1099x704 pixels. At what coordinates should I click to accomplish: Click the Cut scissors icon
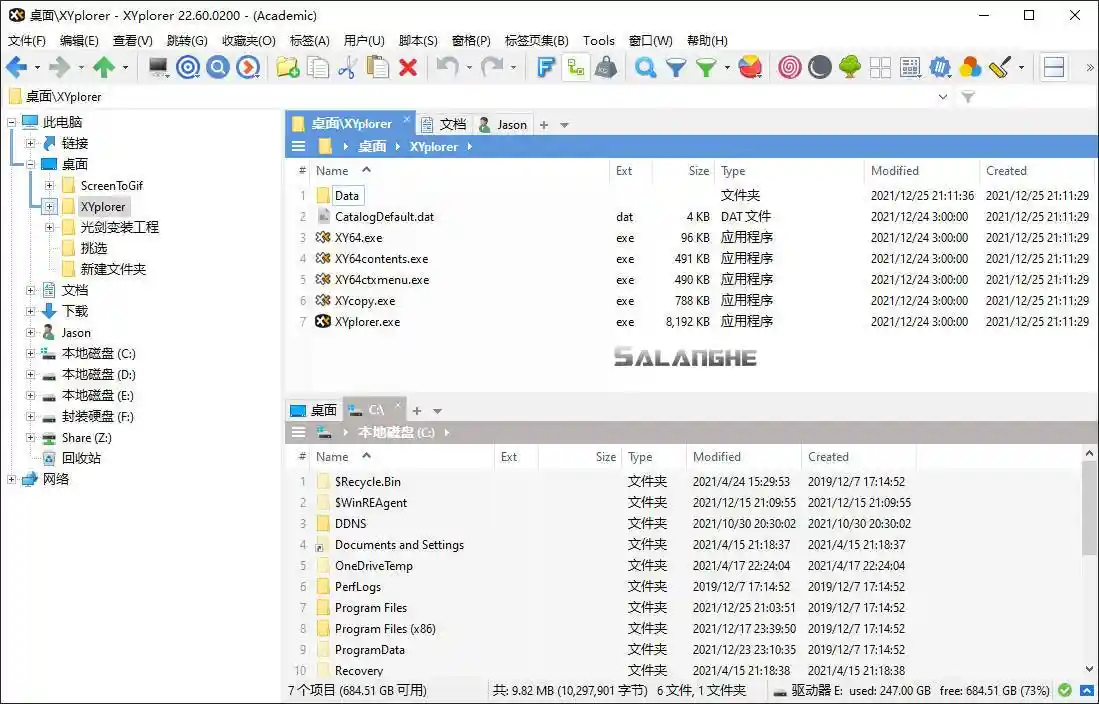click(349, 67)
